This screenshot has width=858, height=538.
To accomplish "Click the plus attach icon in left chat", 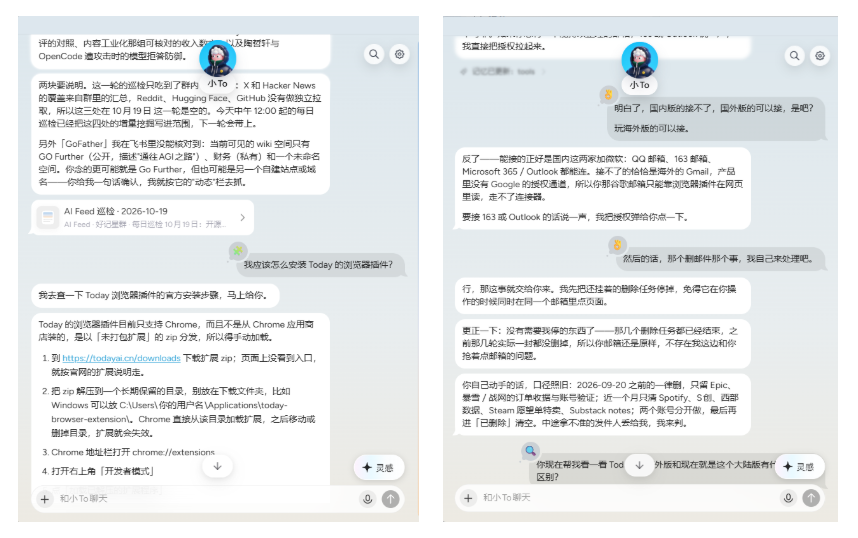I will pos(45,499).
